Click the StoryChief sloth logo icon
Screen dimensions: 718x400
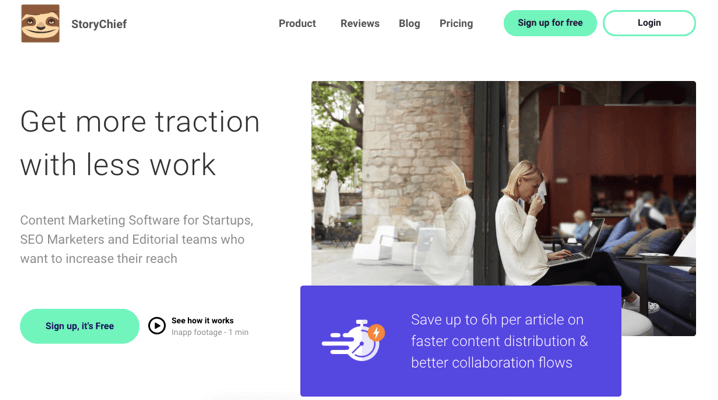(40, 23)
